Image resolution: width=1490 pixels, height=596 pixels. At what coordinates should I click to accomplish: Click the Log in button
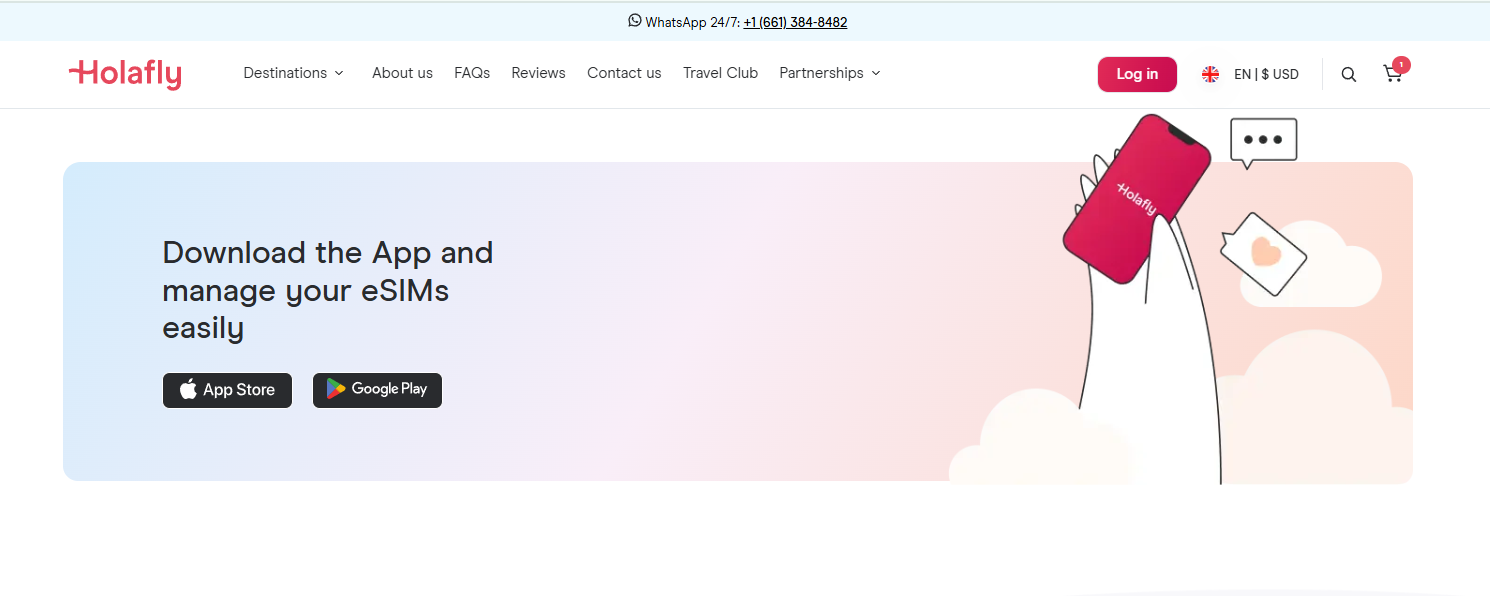click(1137, 74)
